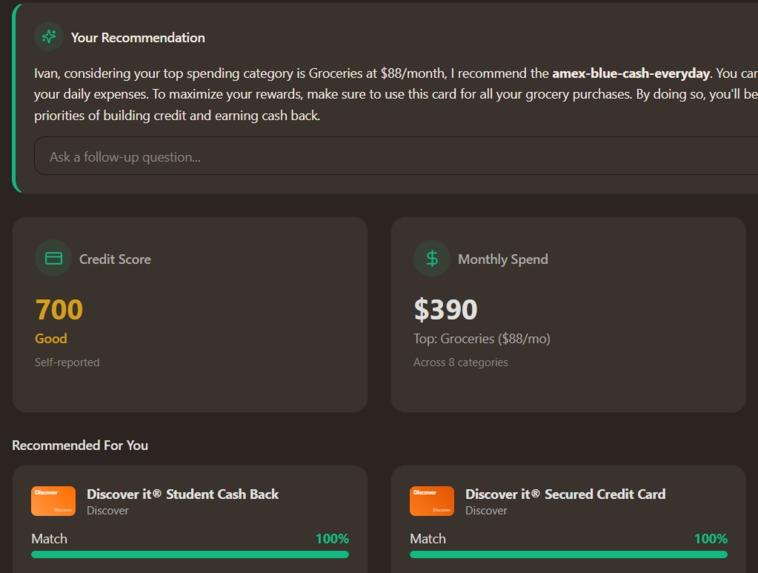Click the 100% match value for Secured Credit Card
This screenshot has width=758, height=573.
click(711, 539)
